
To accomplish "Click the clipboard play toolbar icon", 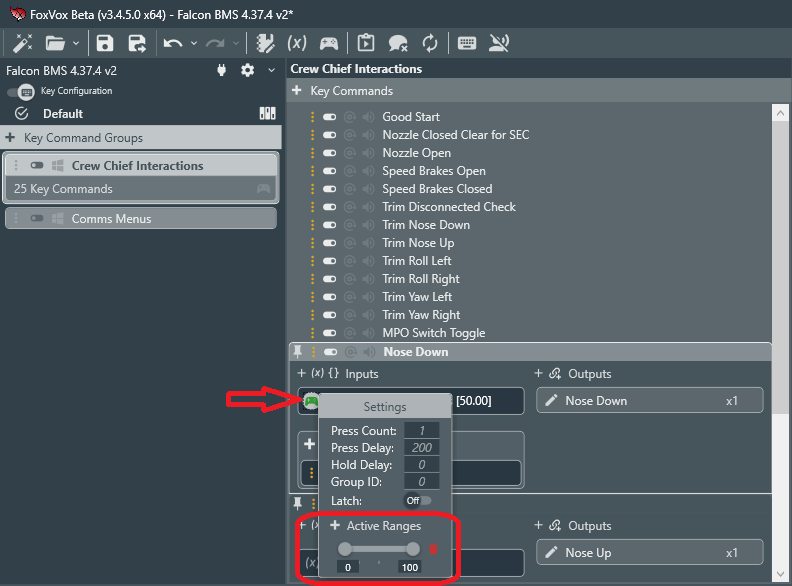I will tap(366, 43).
